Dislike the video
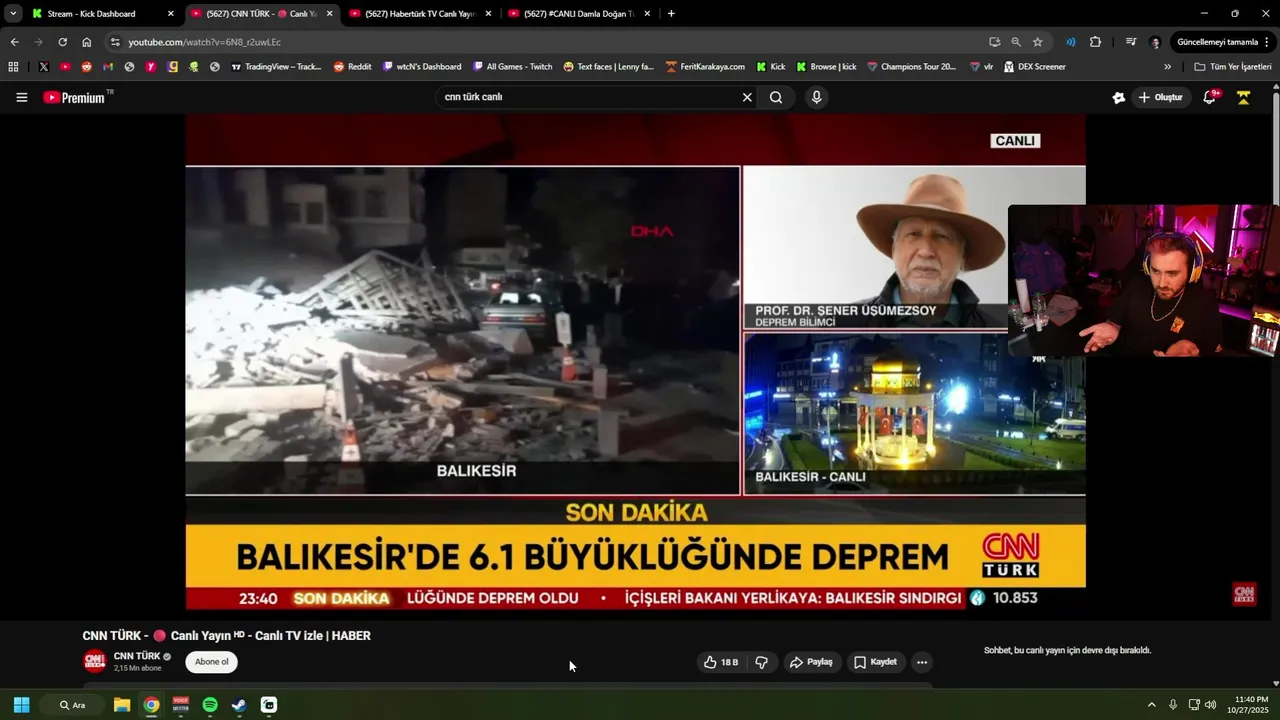This screenshot has height=720, width=1280. [762, 662]
